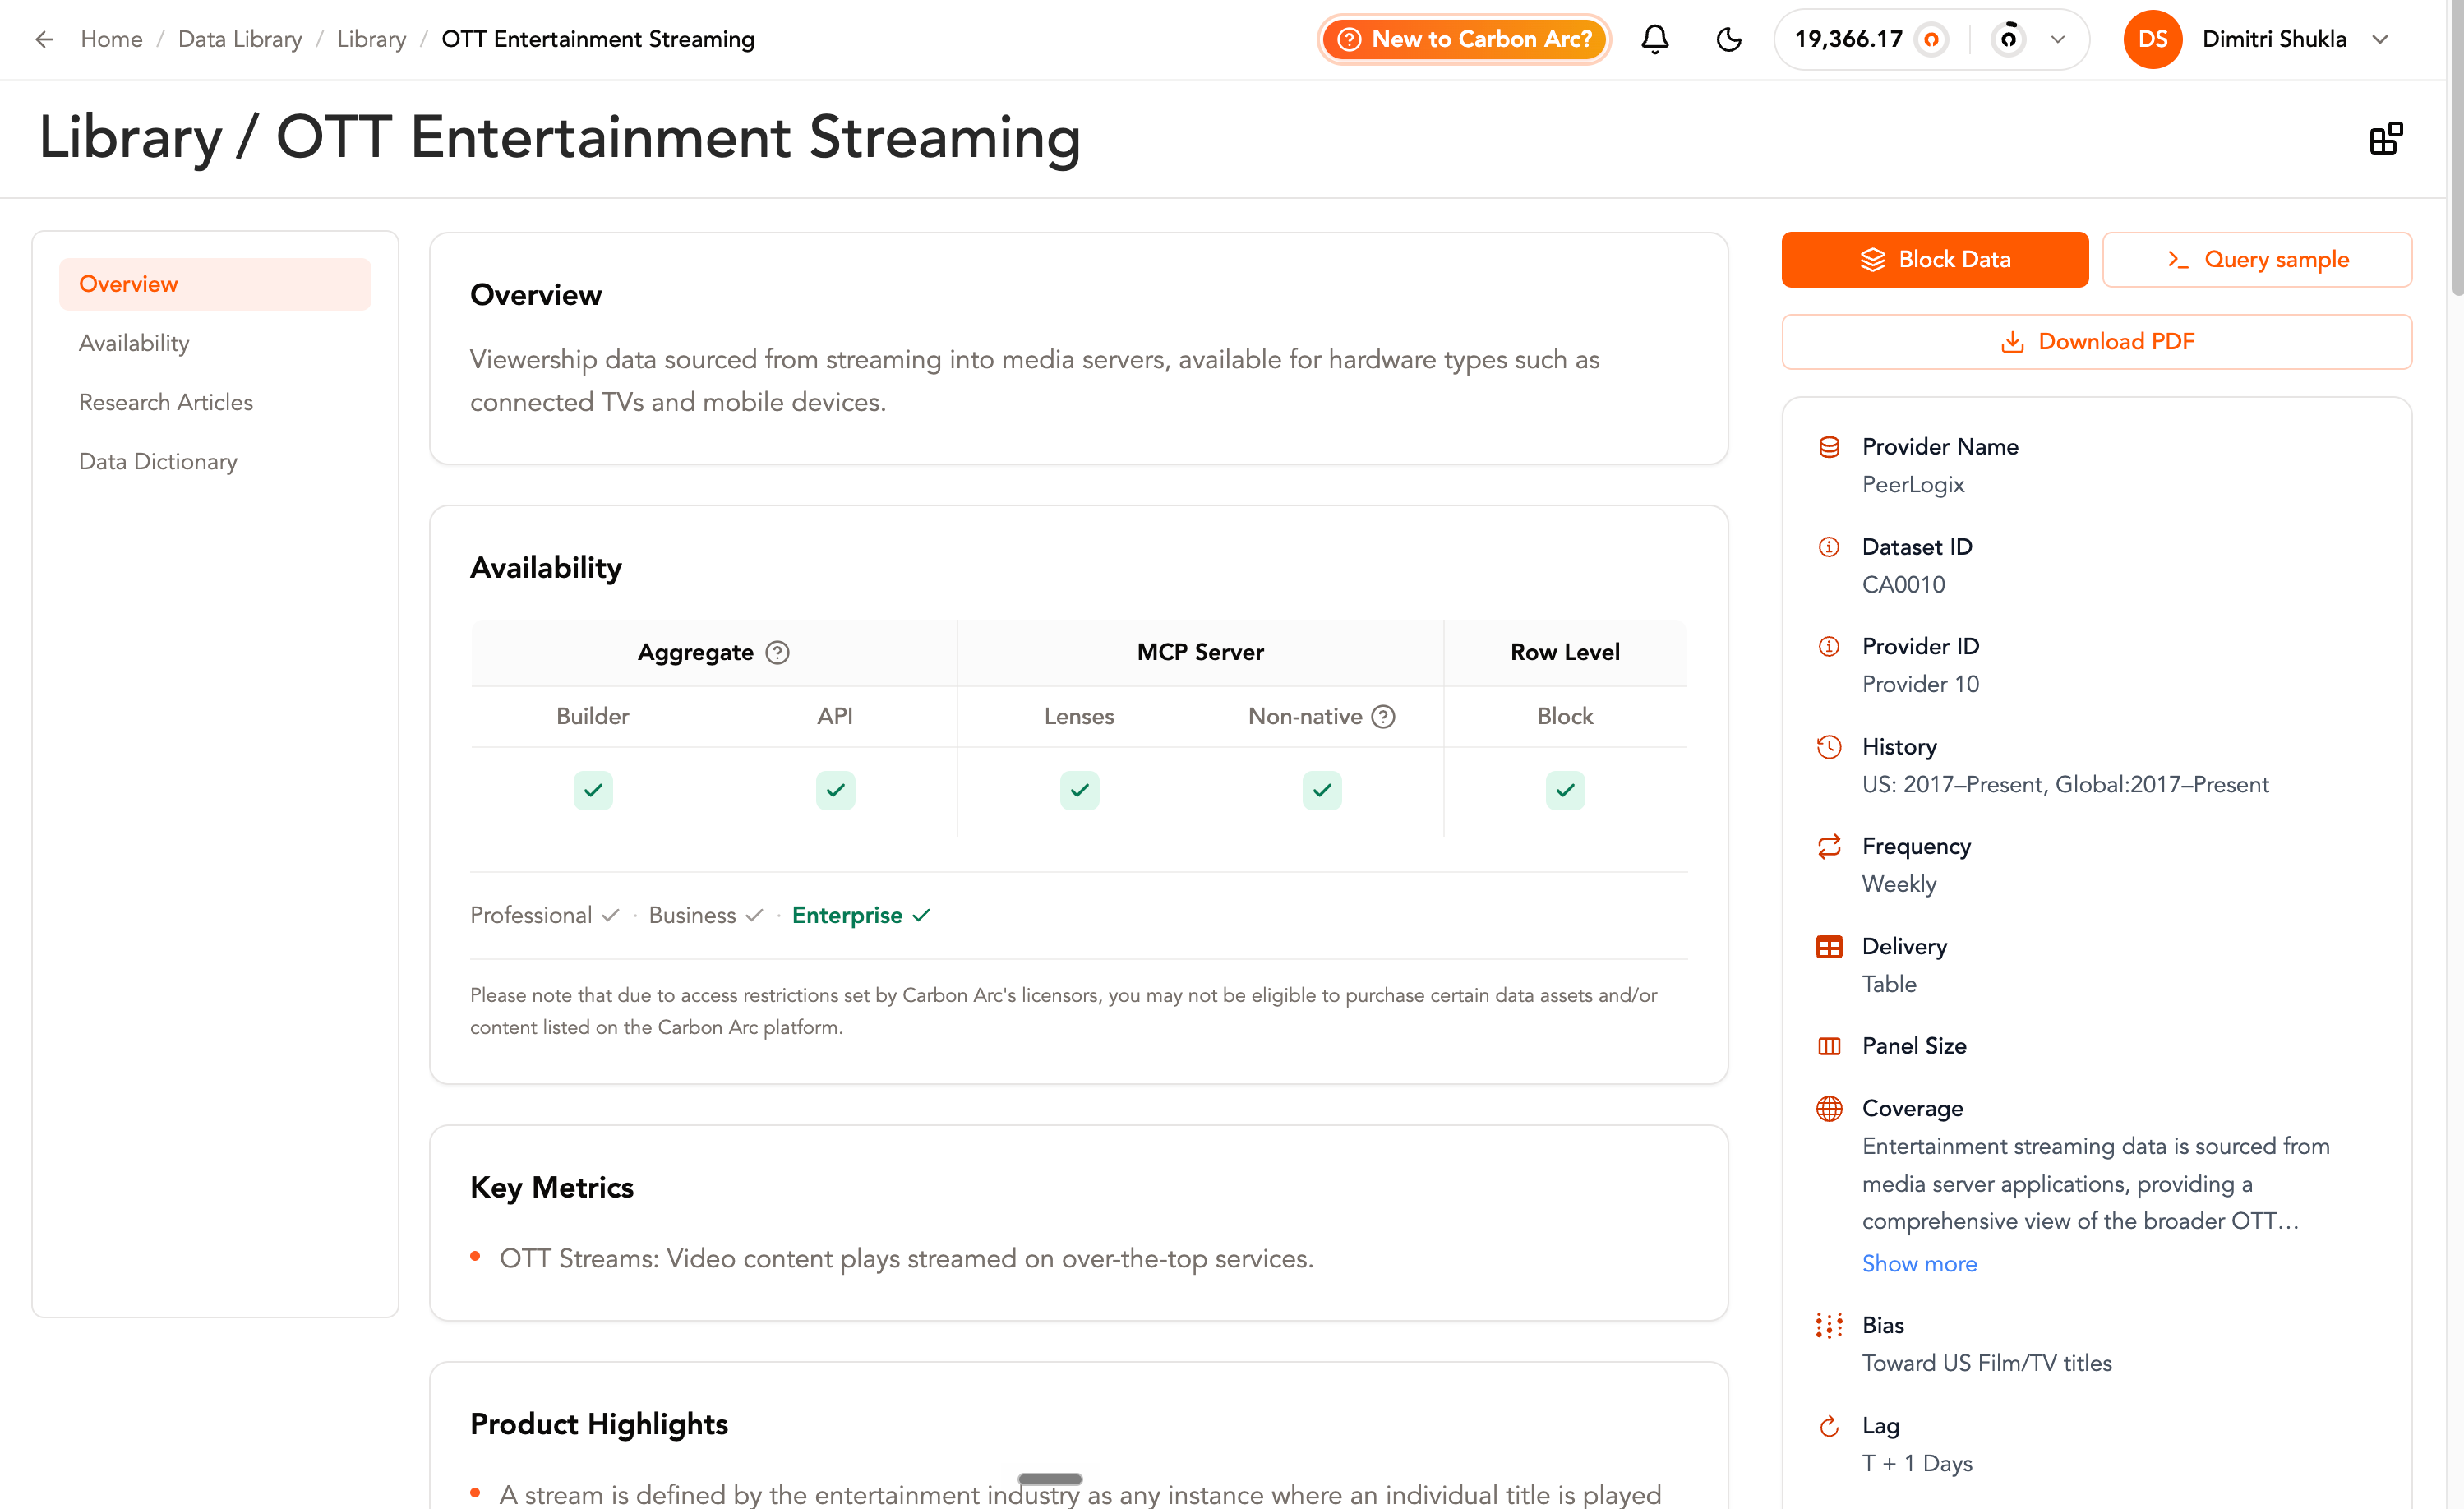Navigate to Home breadcrumb
Screen dimensions: 2464x1509
(x=111, y=39)
